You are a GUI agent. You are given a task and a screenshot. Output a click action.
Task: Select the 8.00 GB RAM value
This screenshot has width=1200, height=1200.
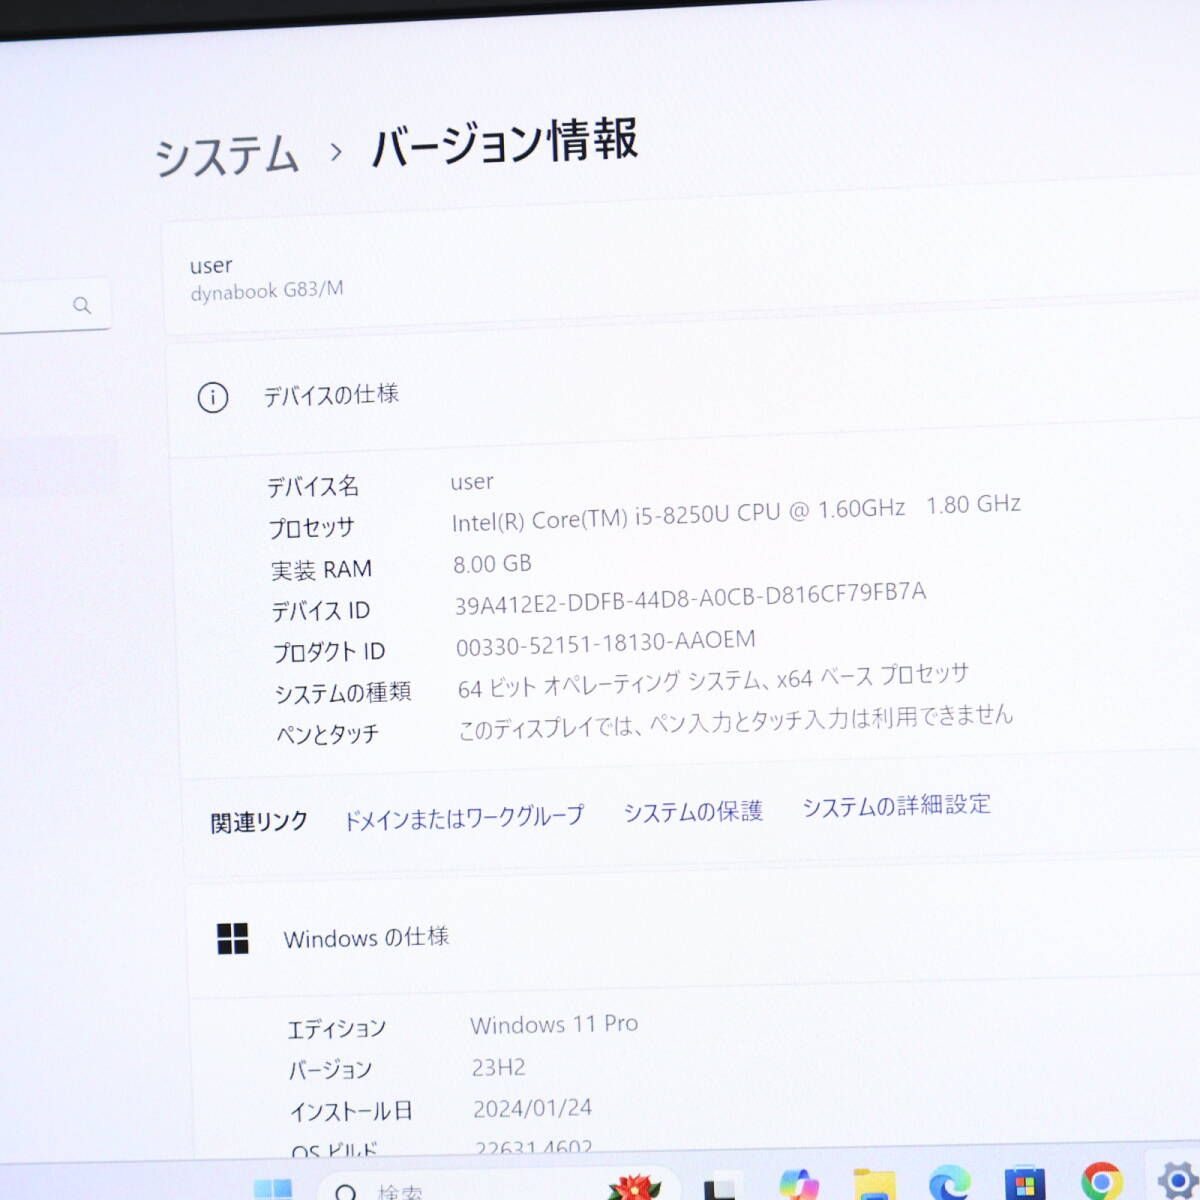[492, 563]
